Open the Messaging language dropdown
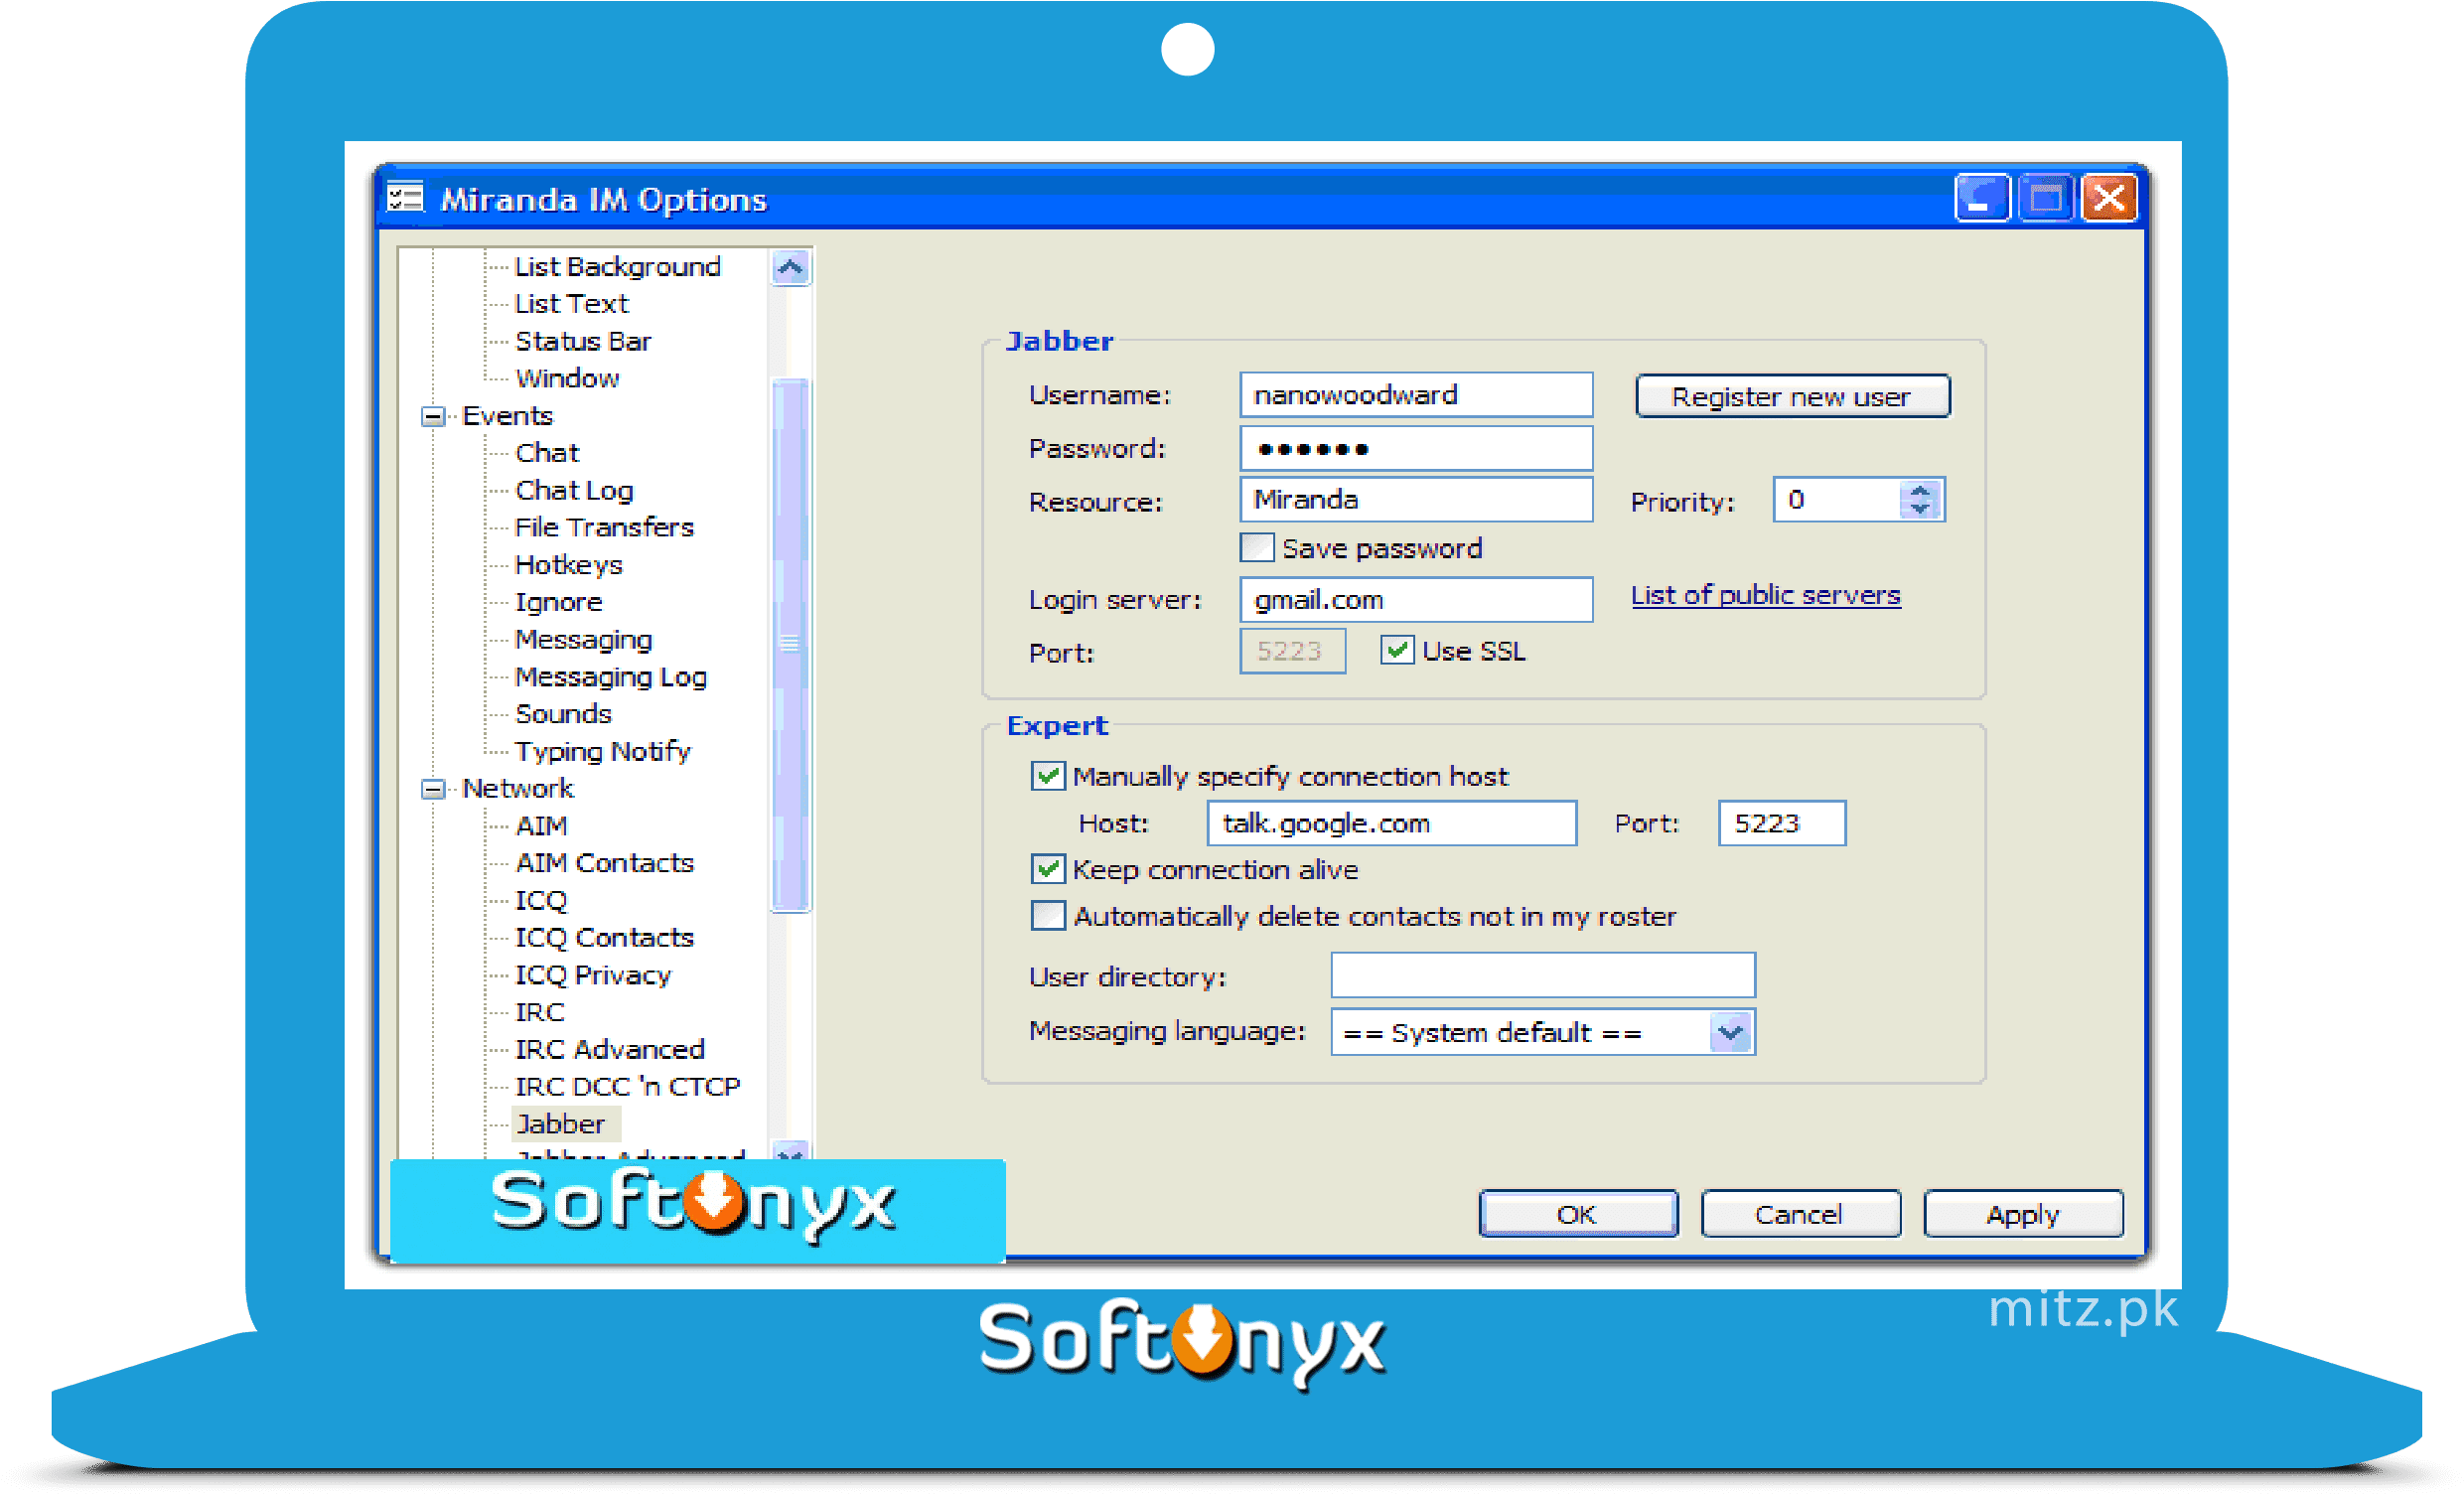 1730,1032
